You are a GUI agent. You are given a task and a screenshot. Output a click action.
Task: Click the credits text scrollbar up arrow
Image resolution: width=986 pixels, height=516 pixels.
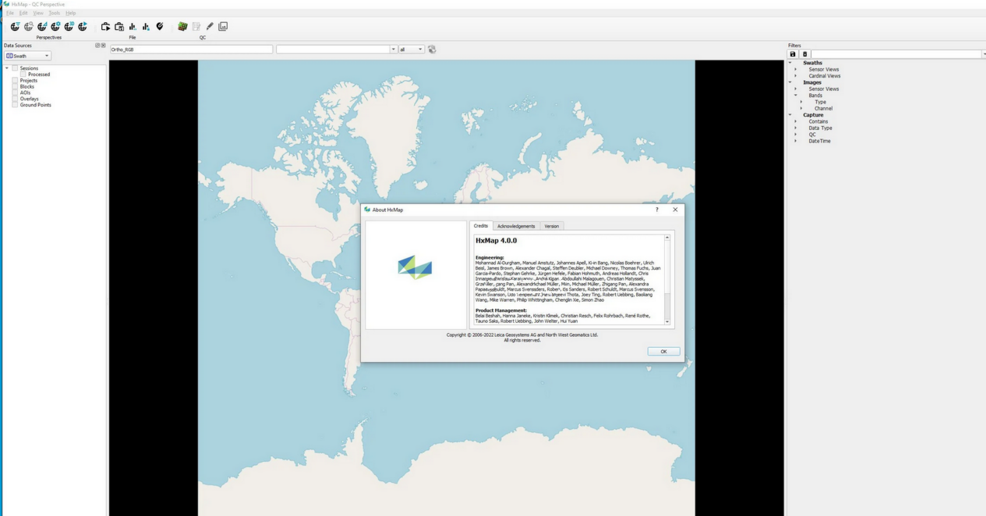[x=667, y=238]
